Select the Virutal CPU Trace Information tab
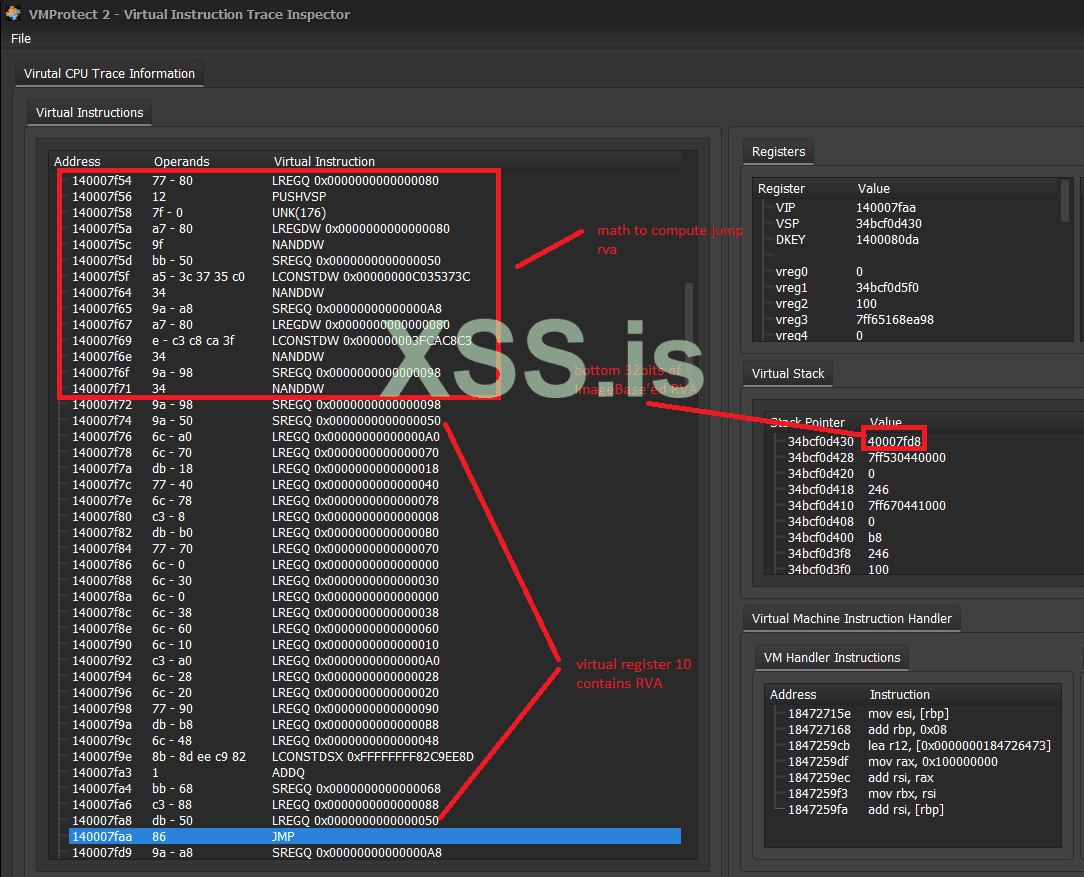 coord(109,73)
